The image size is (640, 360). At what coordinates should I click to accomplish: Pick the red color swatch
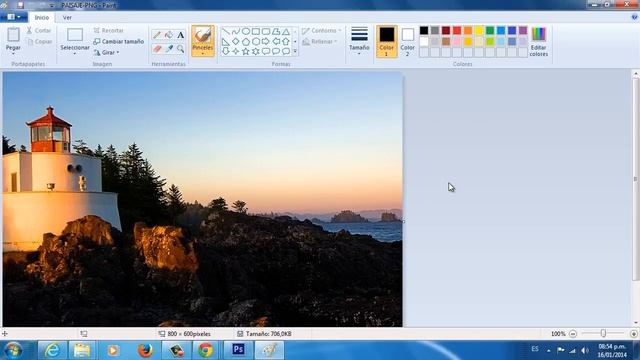click(457, 31)
